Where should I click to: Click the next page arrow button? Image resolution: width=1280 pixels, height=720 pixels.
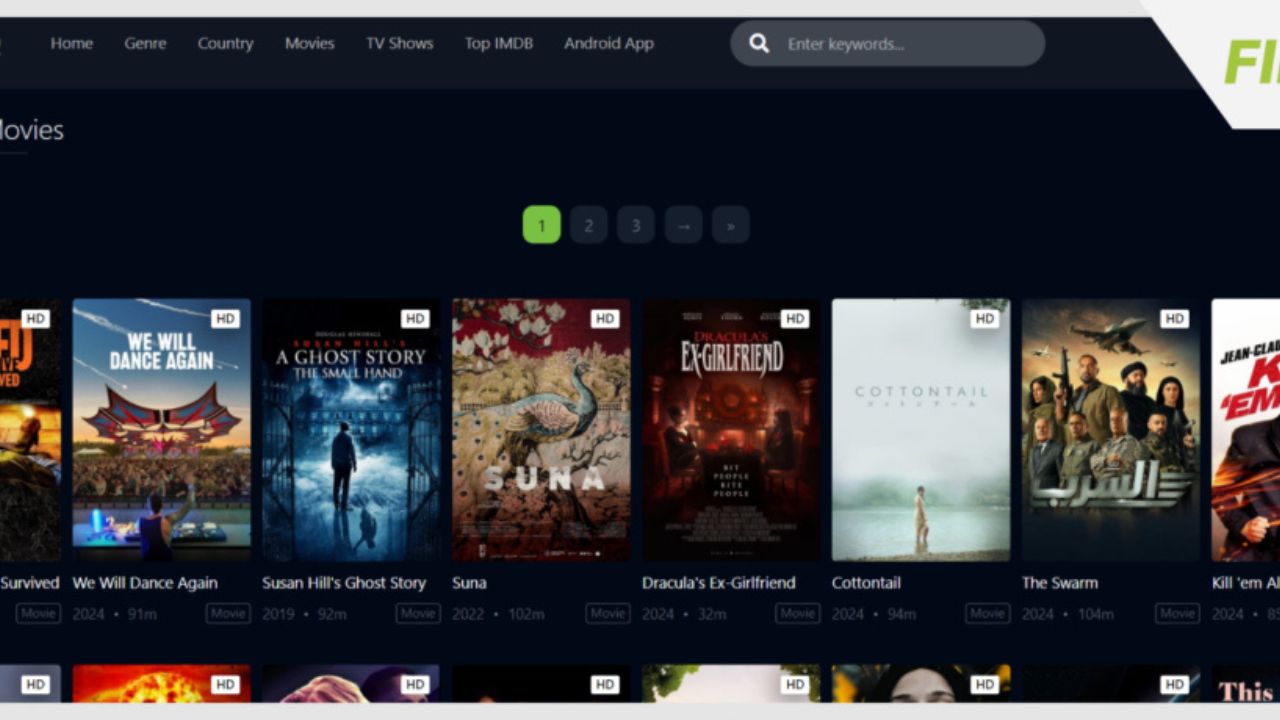point(683,225)
